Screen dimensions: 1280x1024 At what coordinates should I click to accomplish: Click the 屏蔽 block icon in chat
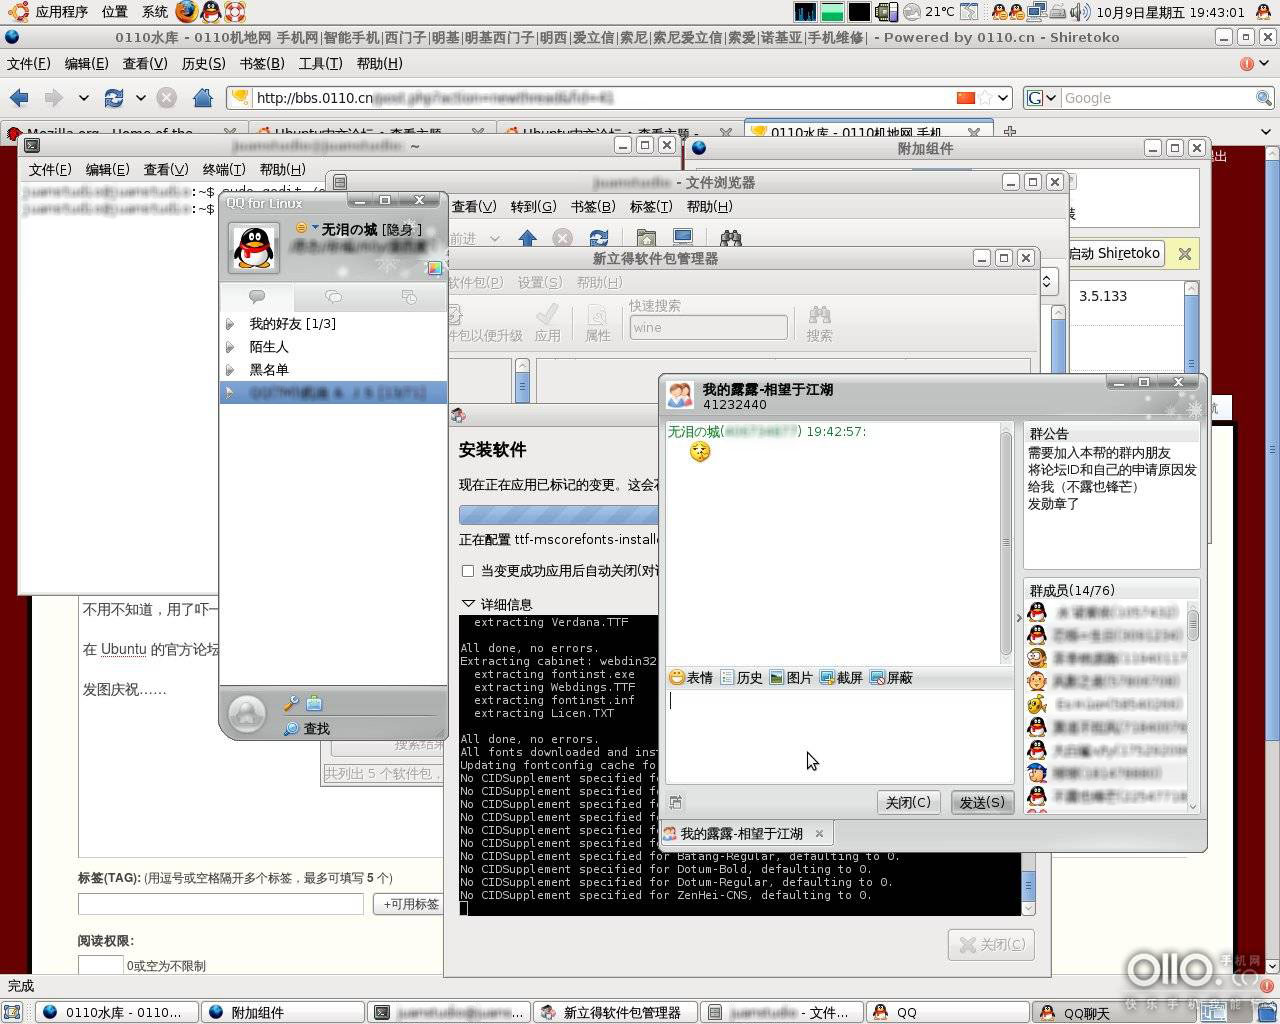pos(891,678)
